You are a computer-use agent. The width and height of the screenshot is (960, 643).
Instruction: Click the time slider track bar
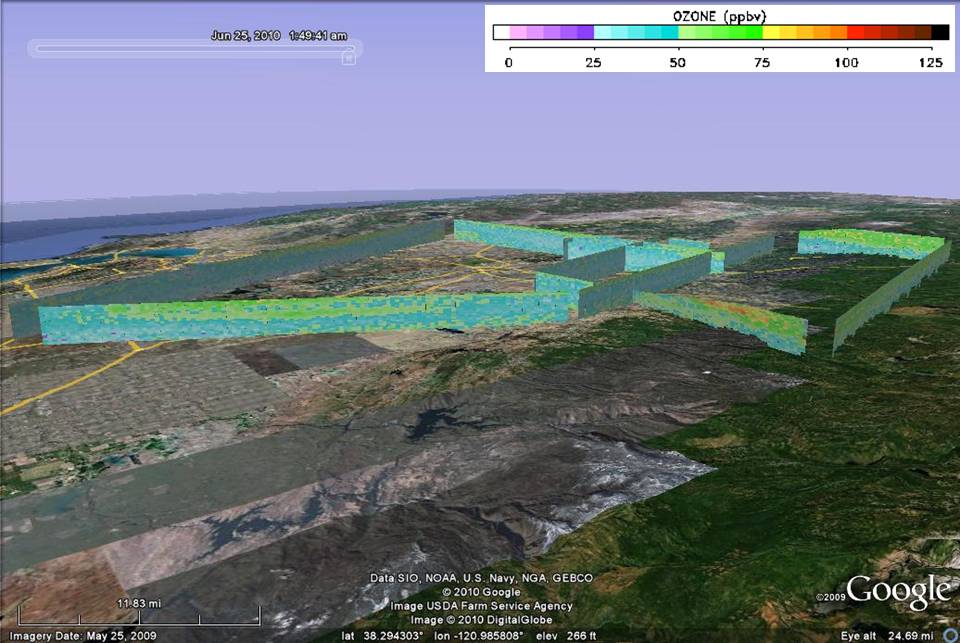(x=195, y=48)
